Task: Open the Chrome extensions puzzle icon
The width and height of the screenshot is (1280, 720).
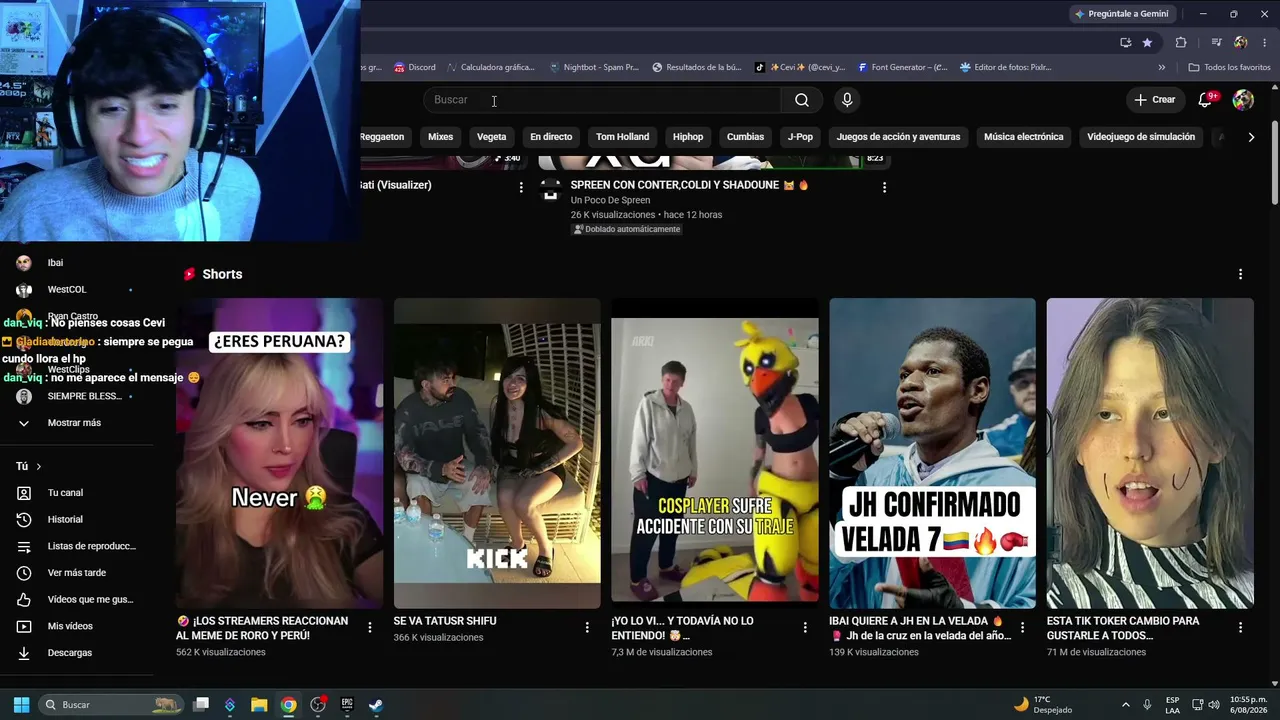Action: click(x=1181, y=42)
